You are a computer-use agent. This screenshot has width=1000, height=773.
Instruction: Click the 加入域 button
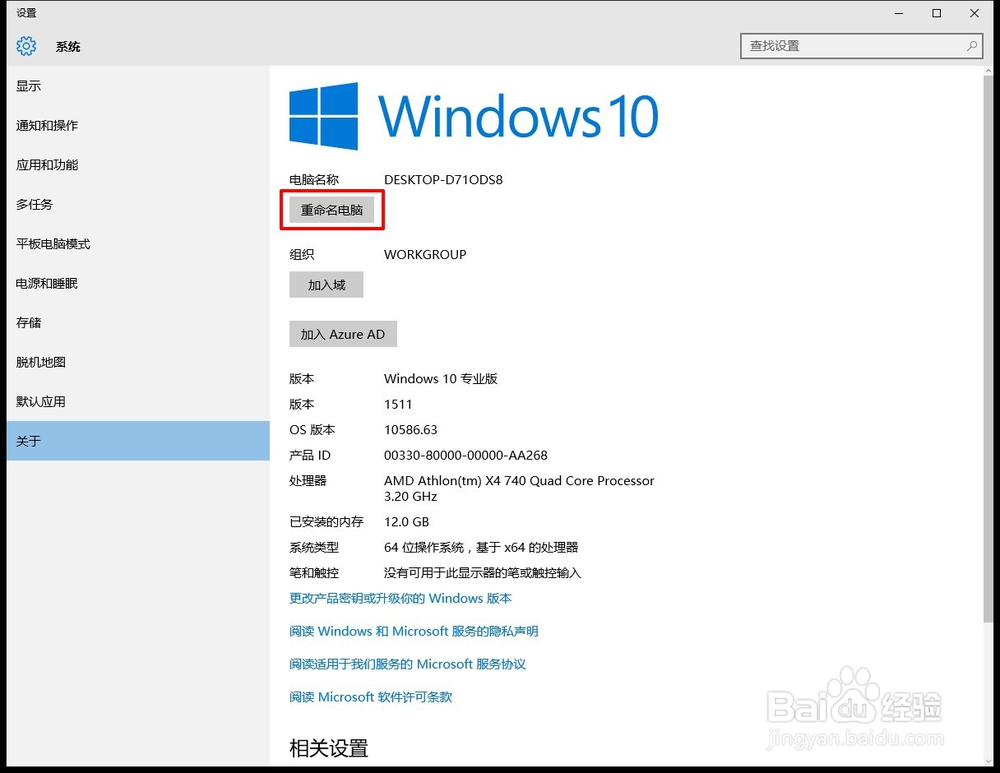(327, 284)
